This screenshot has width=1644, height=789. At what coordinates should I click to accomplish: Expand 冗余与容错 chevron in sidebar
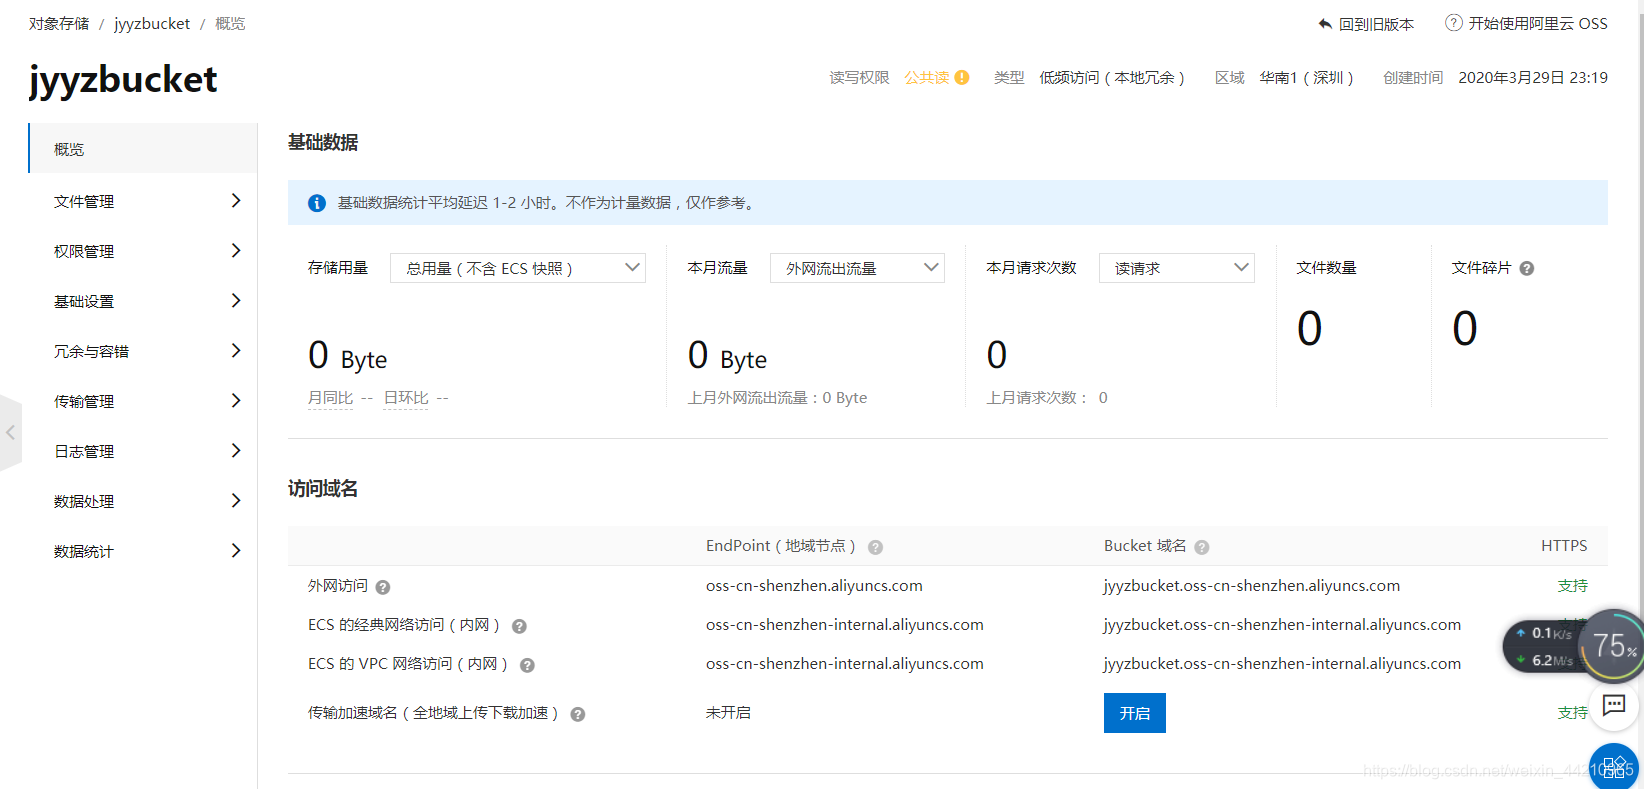(236, 351)
